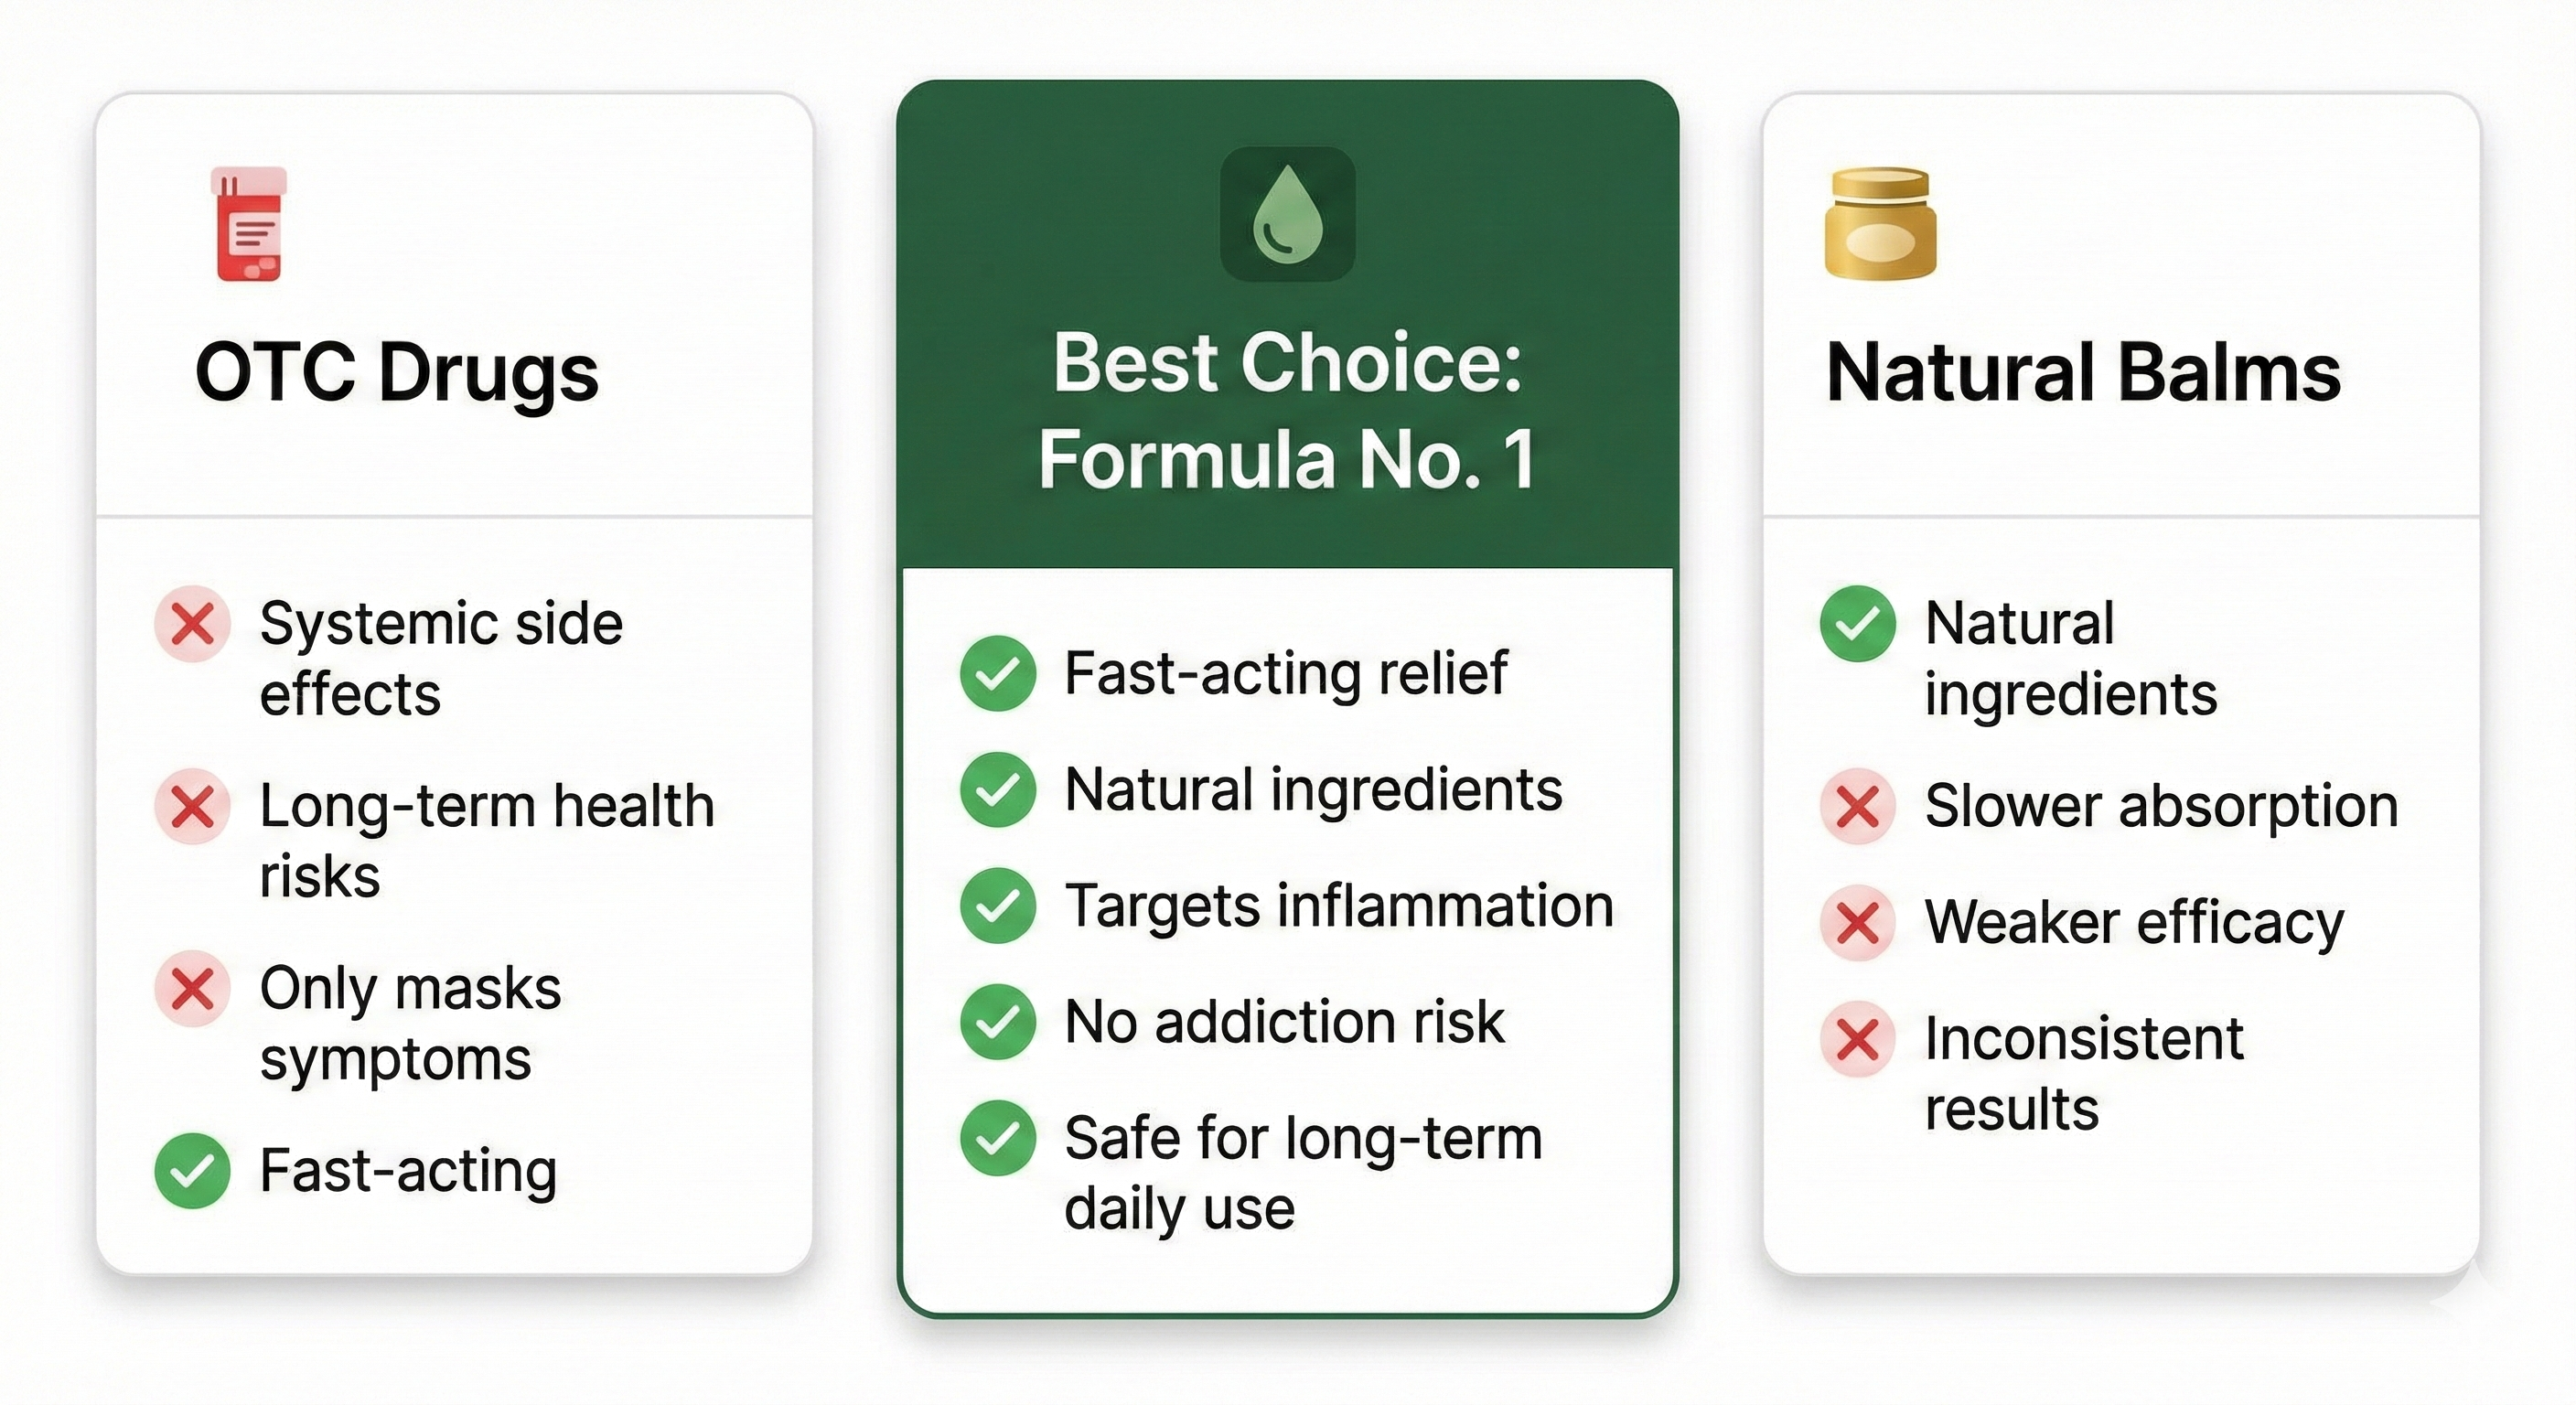Click the green droplet icon
Screen dimensions: 2576x1405
(1287, 214)
